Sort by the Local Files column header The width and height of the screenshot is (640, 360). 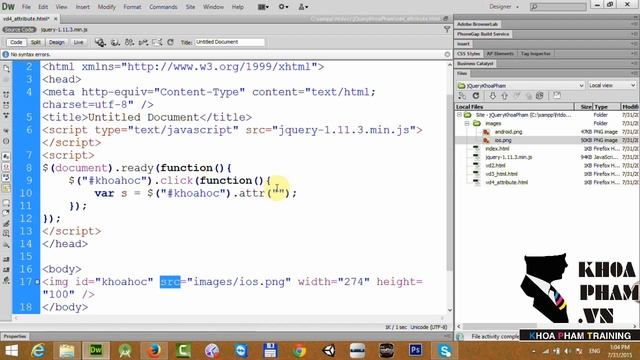point(514,107)
